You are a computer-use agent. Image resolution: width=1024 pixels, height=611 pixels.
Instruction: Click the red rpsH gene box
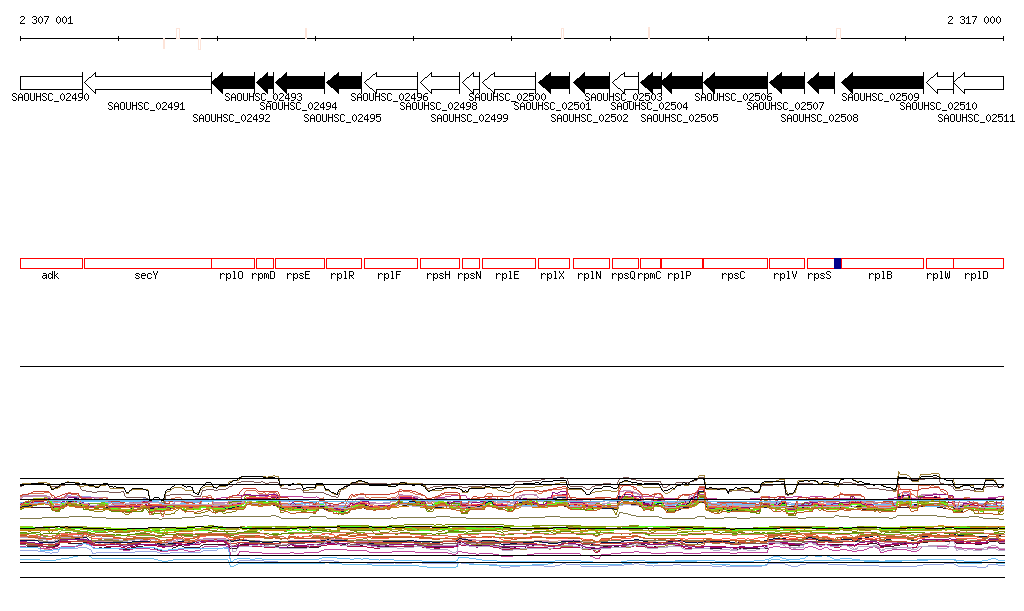pos(440,264)
